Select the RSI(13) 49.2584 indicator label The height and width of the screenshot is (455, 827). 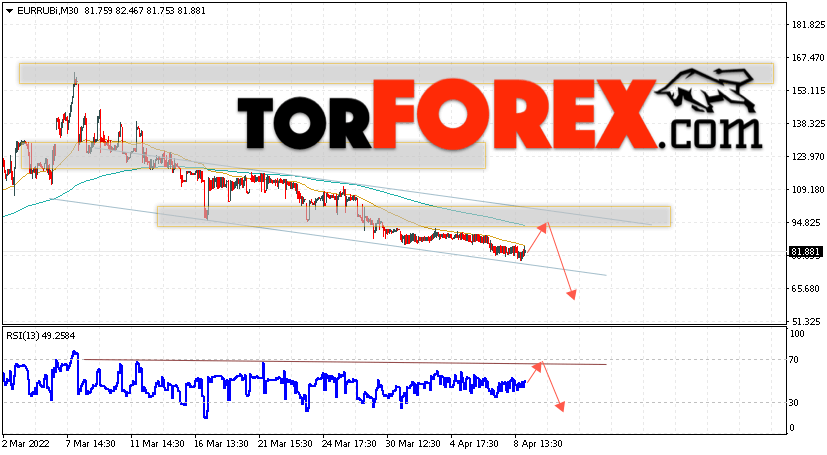[x=41, y=335]
